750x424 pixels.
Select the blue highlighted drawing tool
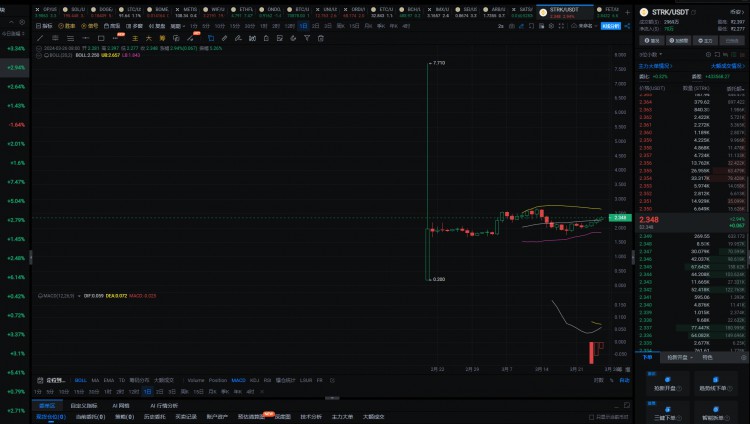point(211,38)
